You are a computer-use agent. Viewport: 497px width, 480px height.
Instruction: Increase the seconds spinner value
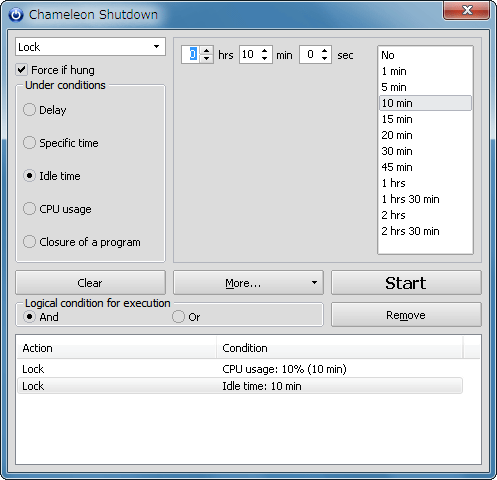324,50
